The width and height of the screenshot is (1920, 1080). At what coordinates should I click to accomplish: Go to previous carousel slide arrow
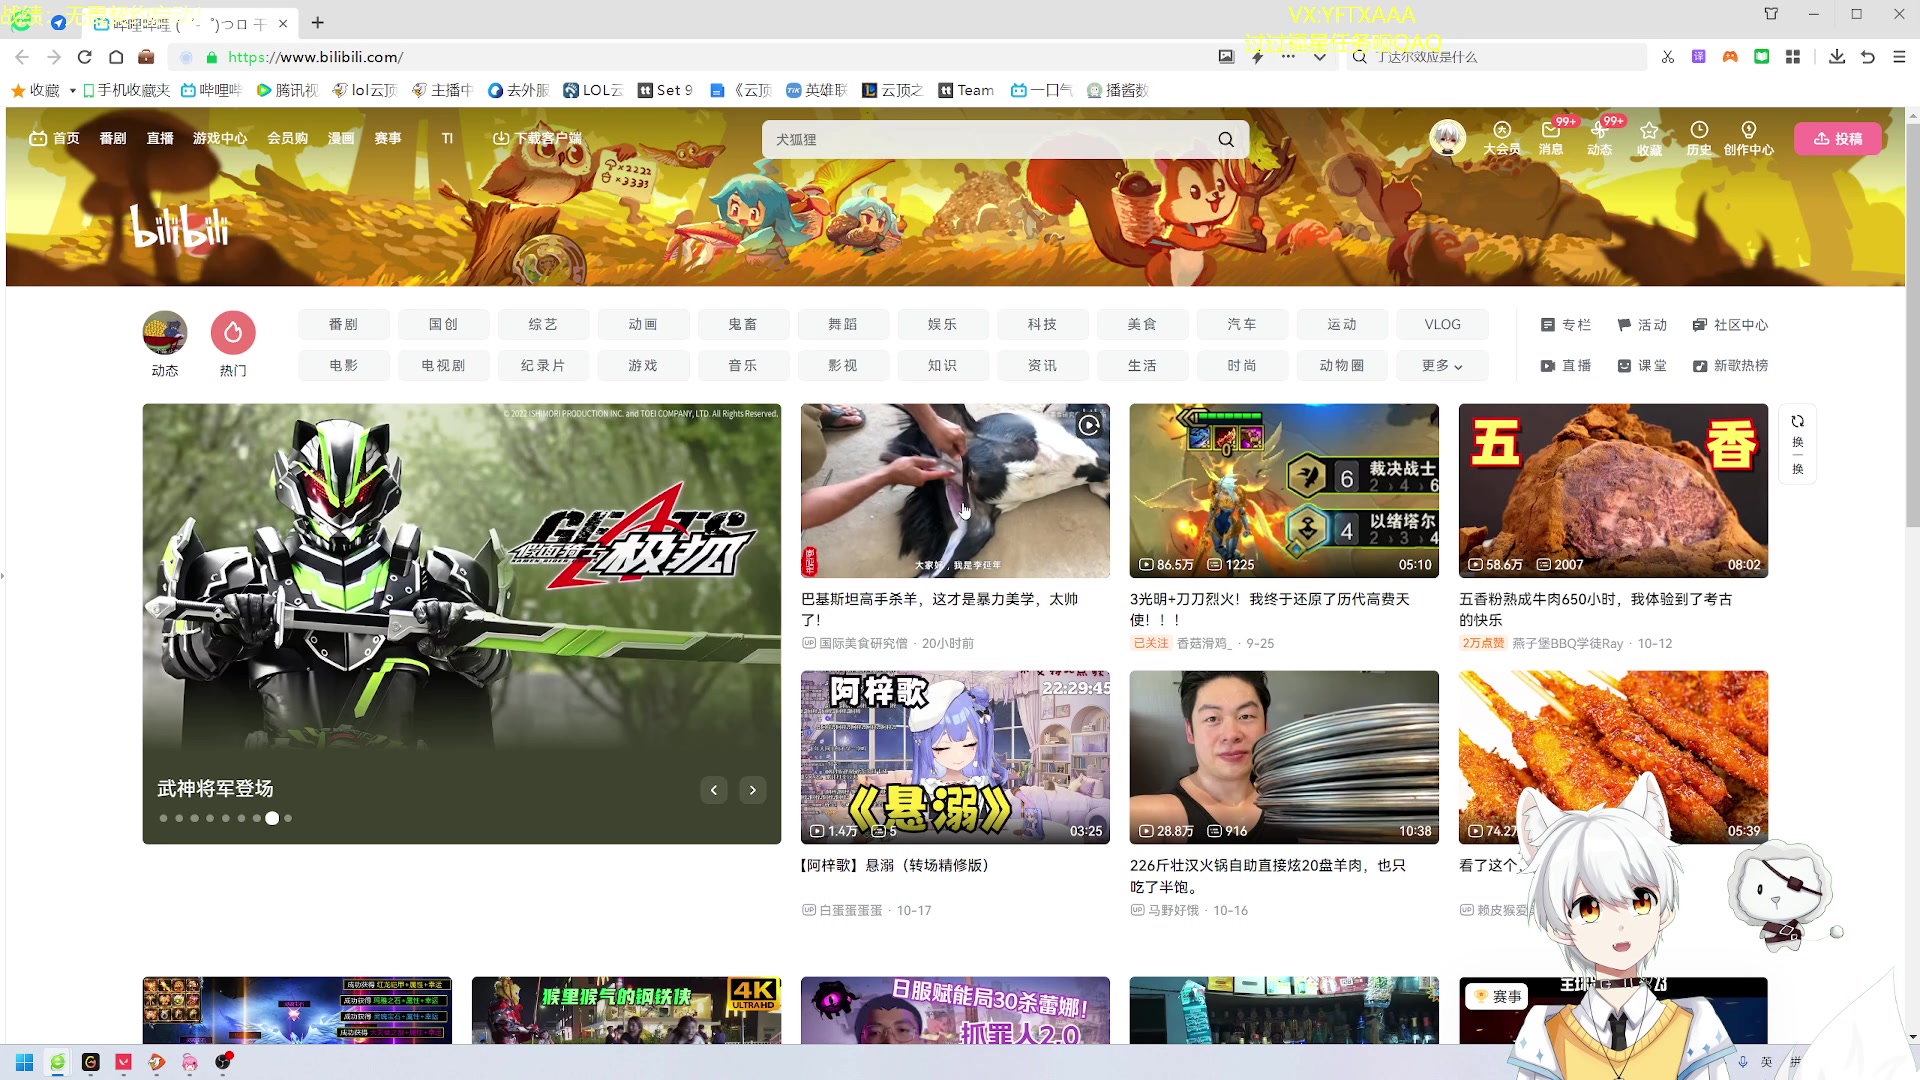[x=714, y=790]
